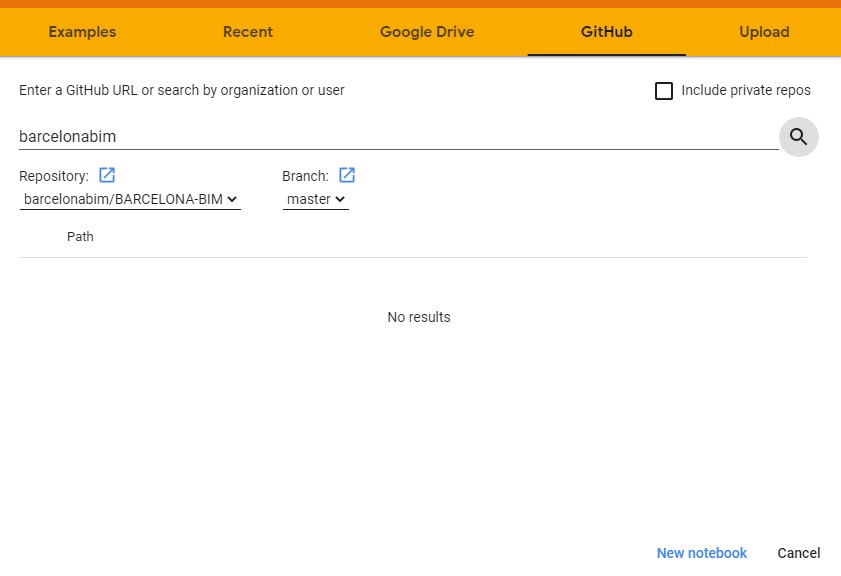Focus the GitHub URL field containing barcelonabim
Screen dimensions: 841x576
click(x=398, y=137)
